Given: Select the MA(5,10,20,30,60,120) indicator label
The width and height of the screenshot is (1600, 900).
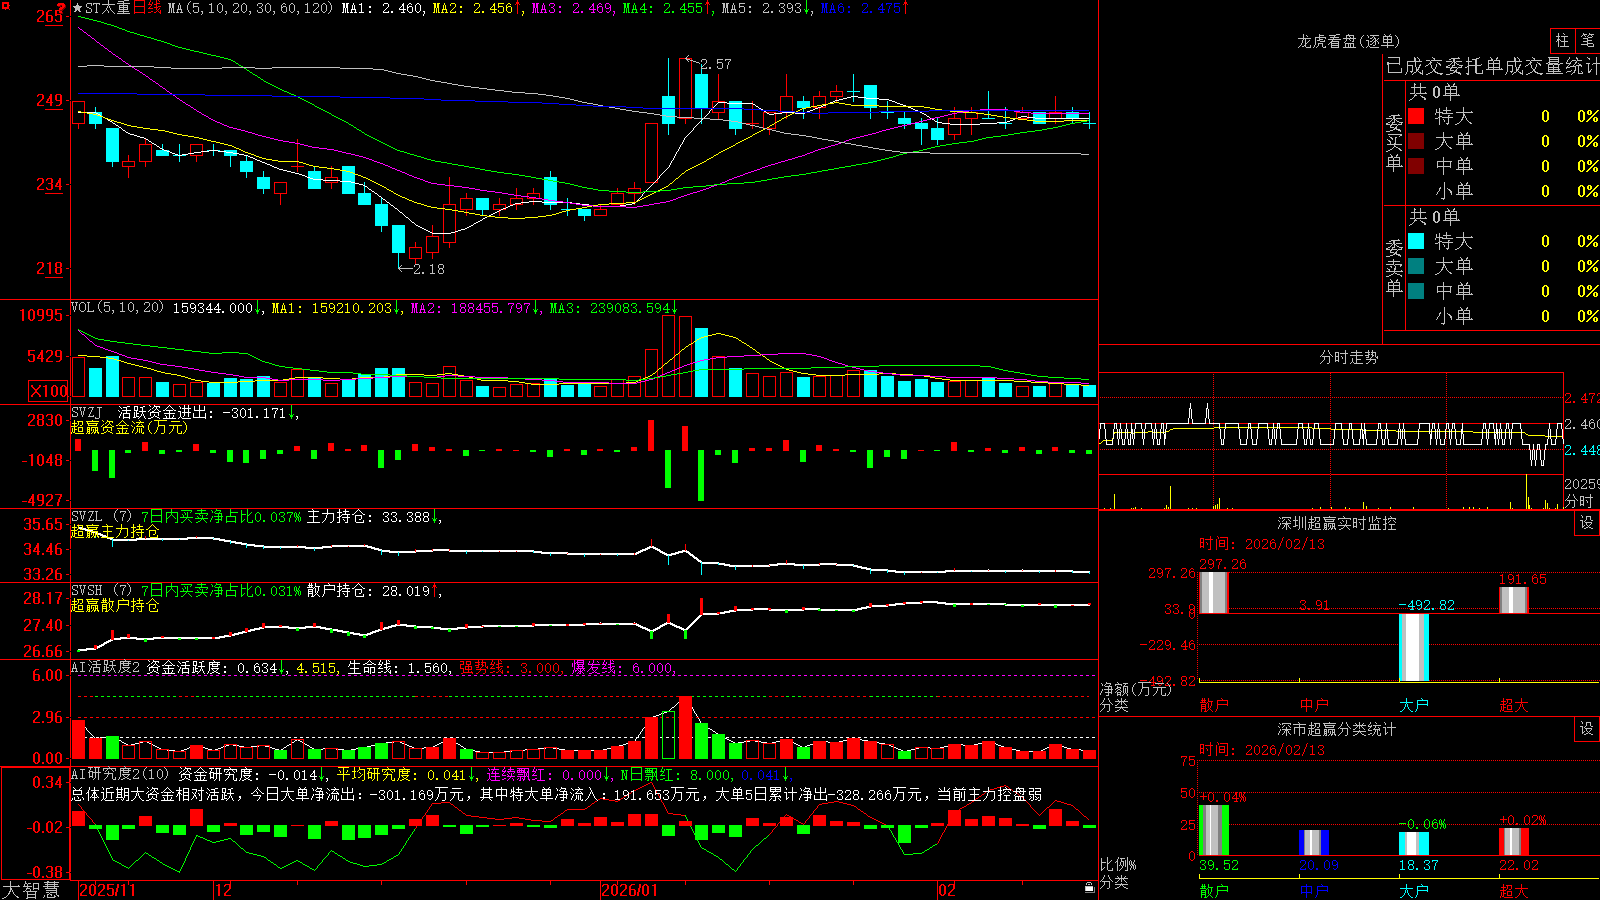Looking at the screenshot, I should coord(250,9).
